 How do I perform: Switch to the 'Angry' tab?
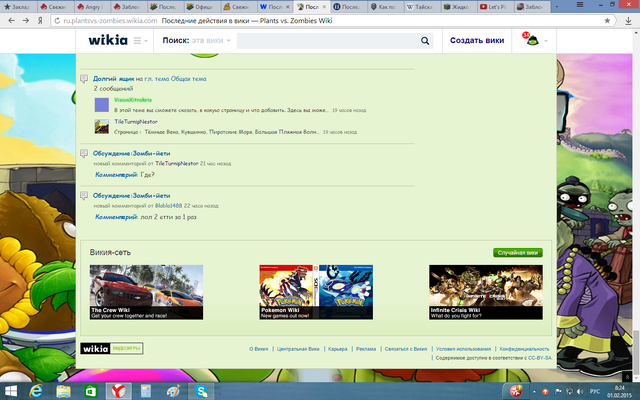click(x=92, y=7)
